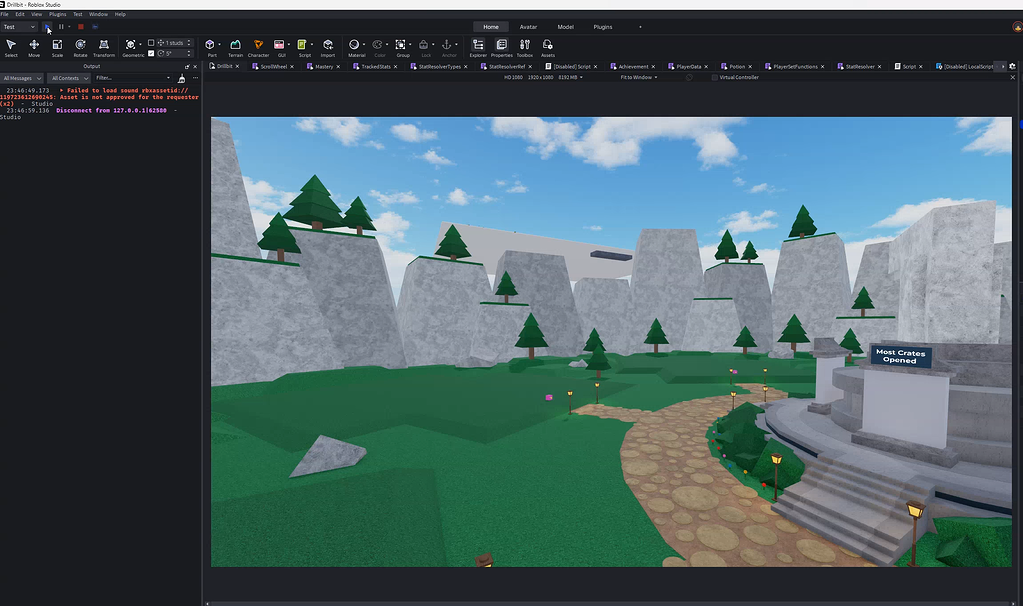
Task: Open the Terrain editor
Action: pyautogui.click(x=236, y=48)
